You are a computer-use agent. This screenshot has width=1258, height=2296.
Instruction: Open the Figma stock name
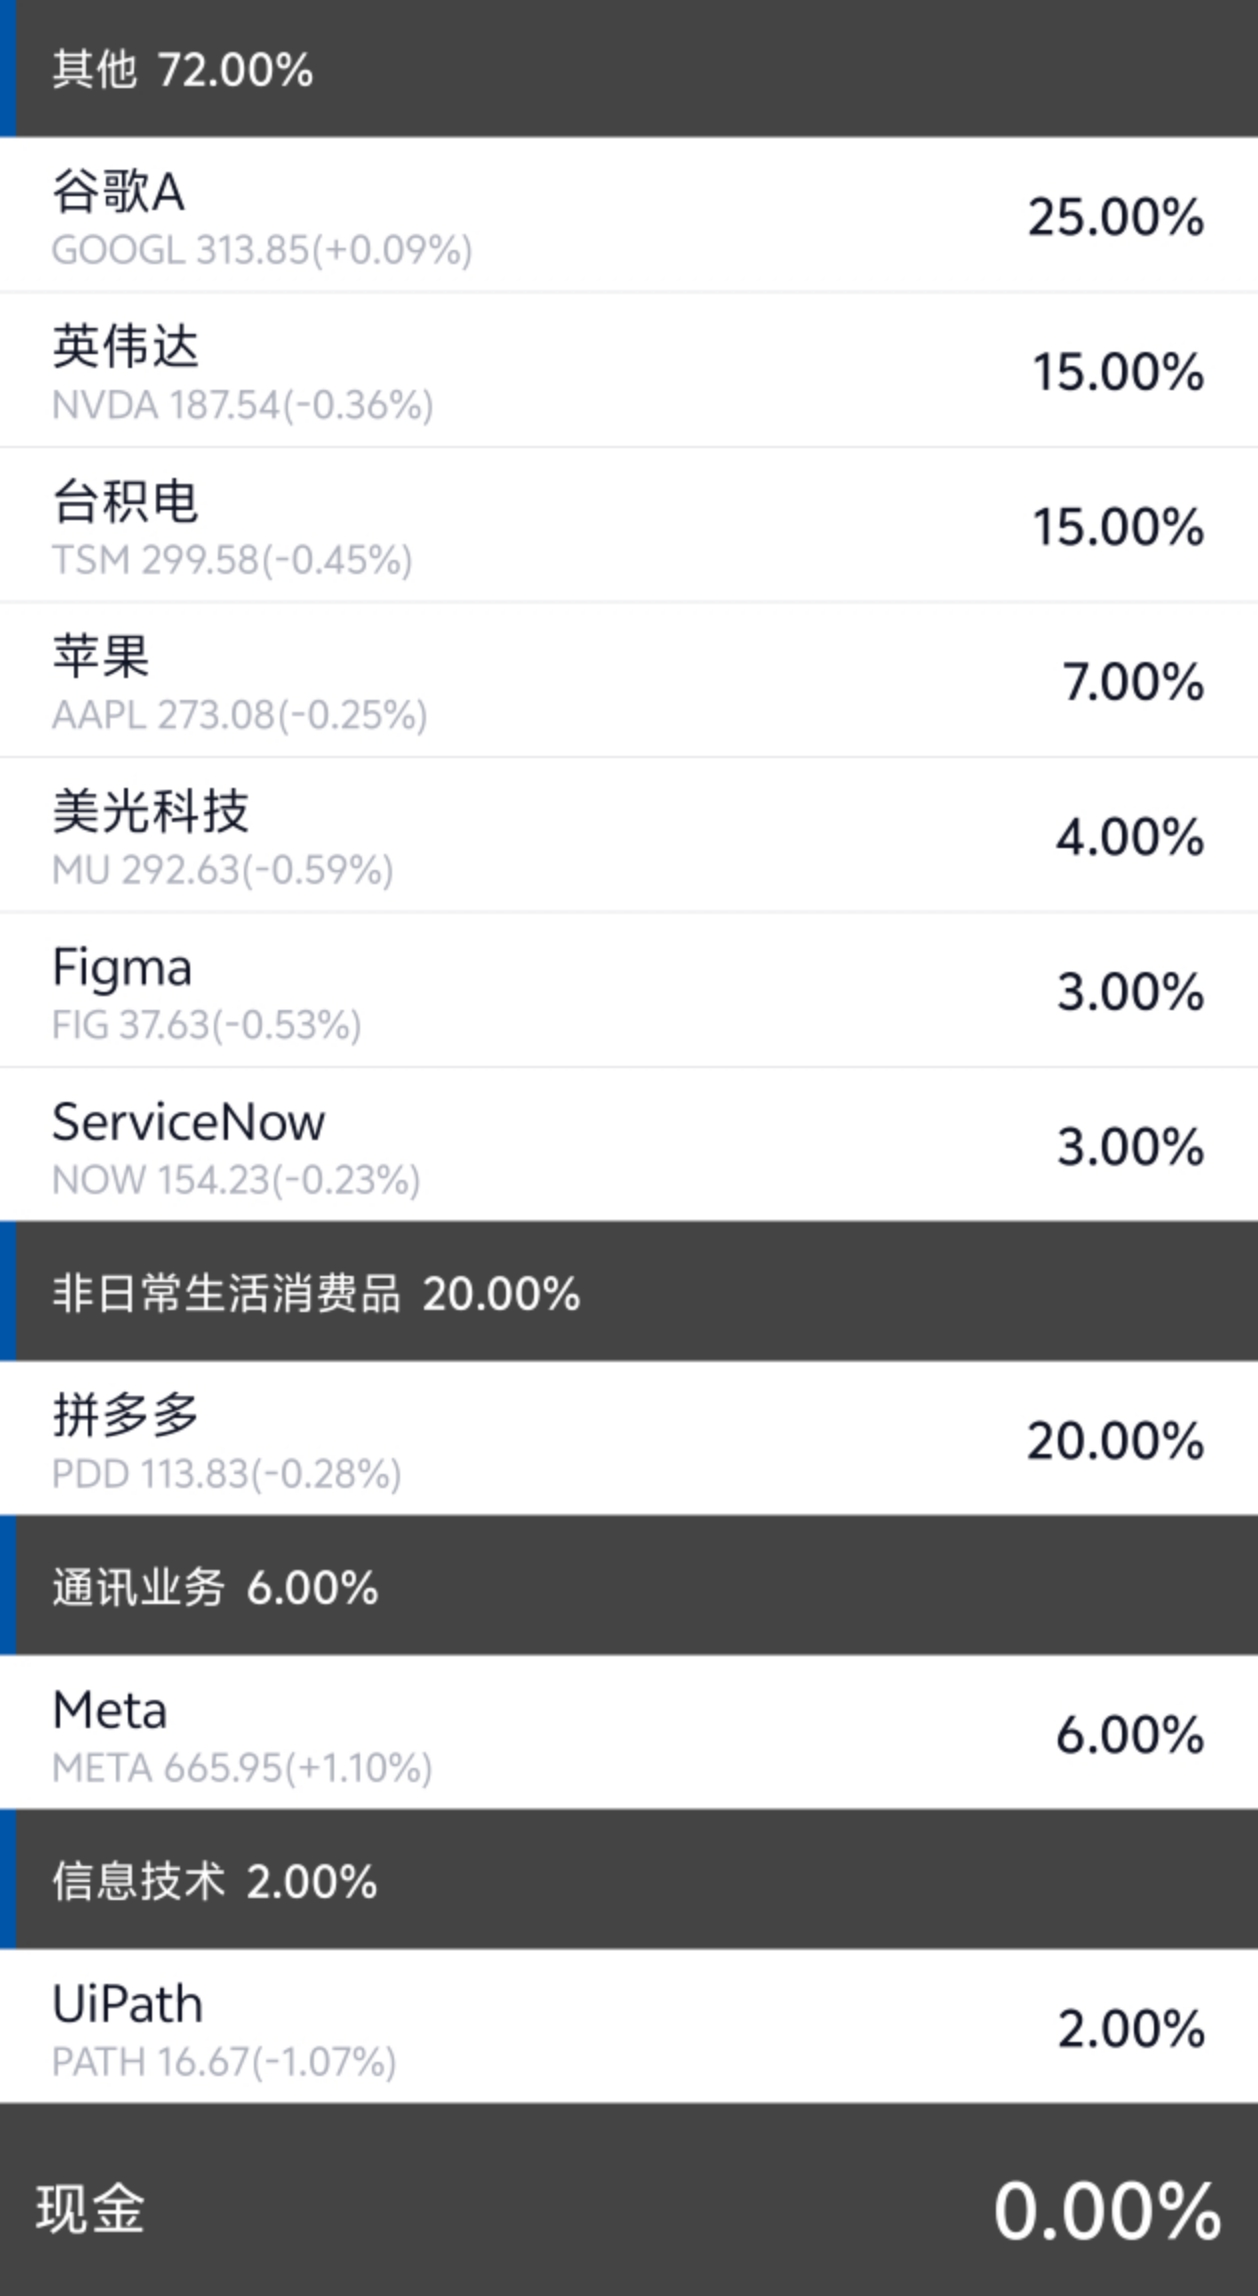click(122, 967)
